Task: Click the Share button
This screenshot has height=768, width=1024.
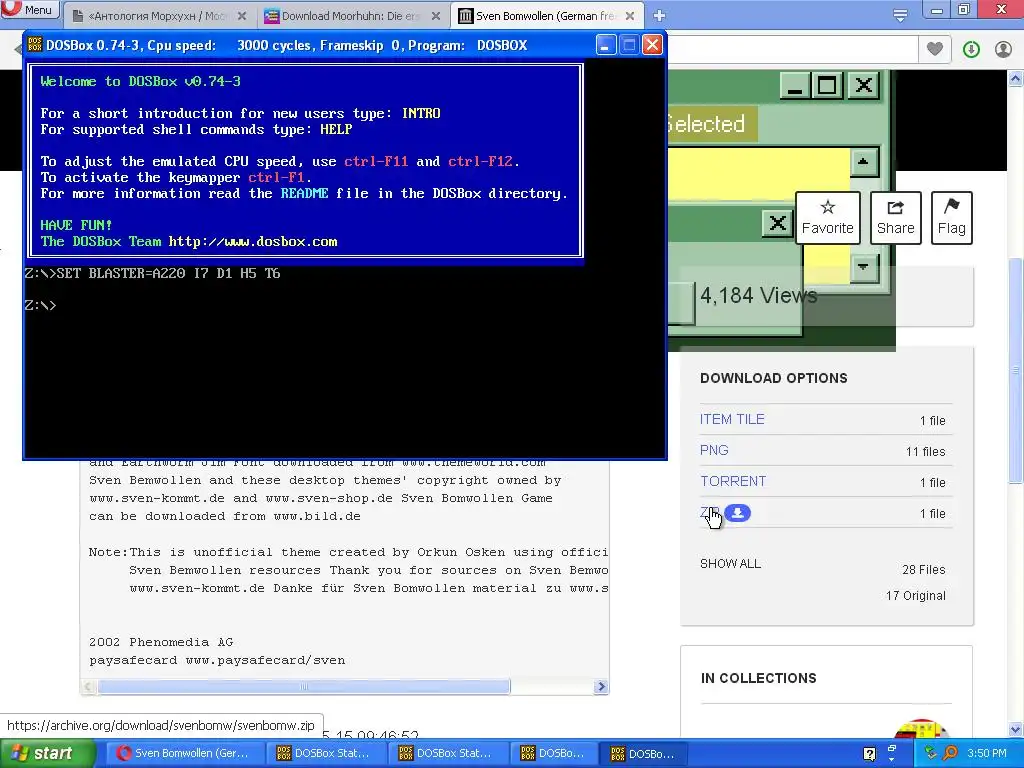Action: (895, 217)
